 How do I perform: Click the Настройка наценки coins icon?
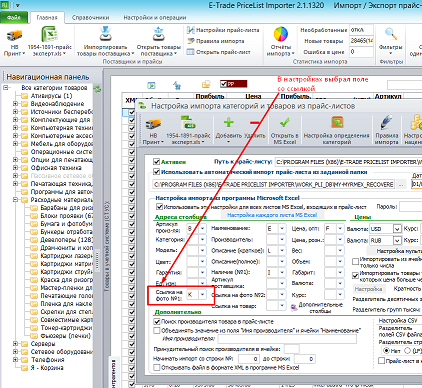click(x=416, y=122)
